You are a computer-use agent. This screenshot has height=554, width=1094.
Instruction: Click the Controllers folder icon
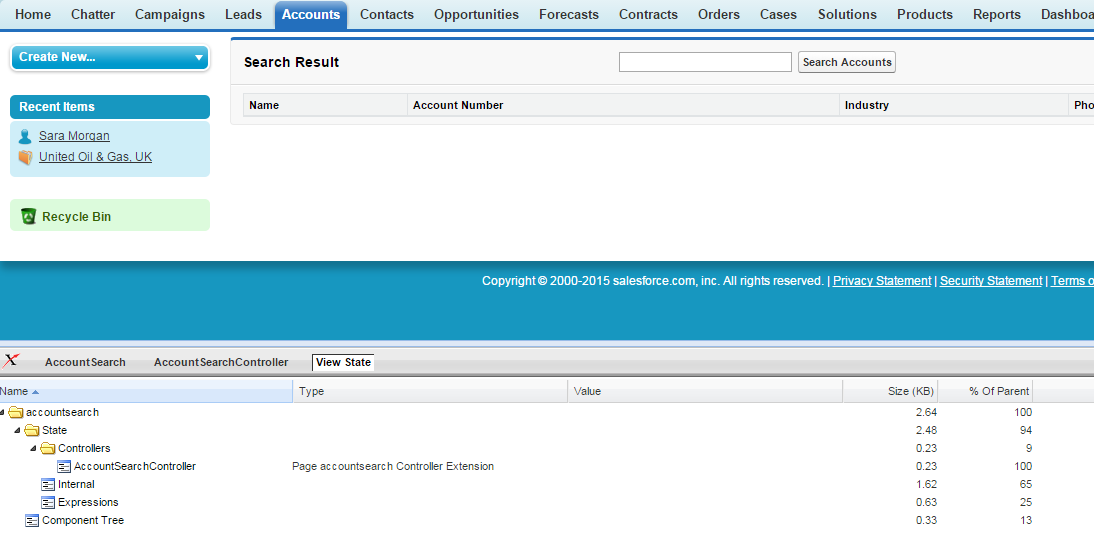[47, 449]
